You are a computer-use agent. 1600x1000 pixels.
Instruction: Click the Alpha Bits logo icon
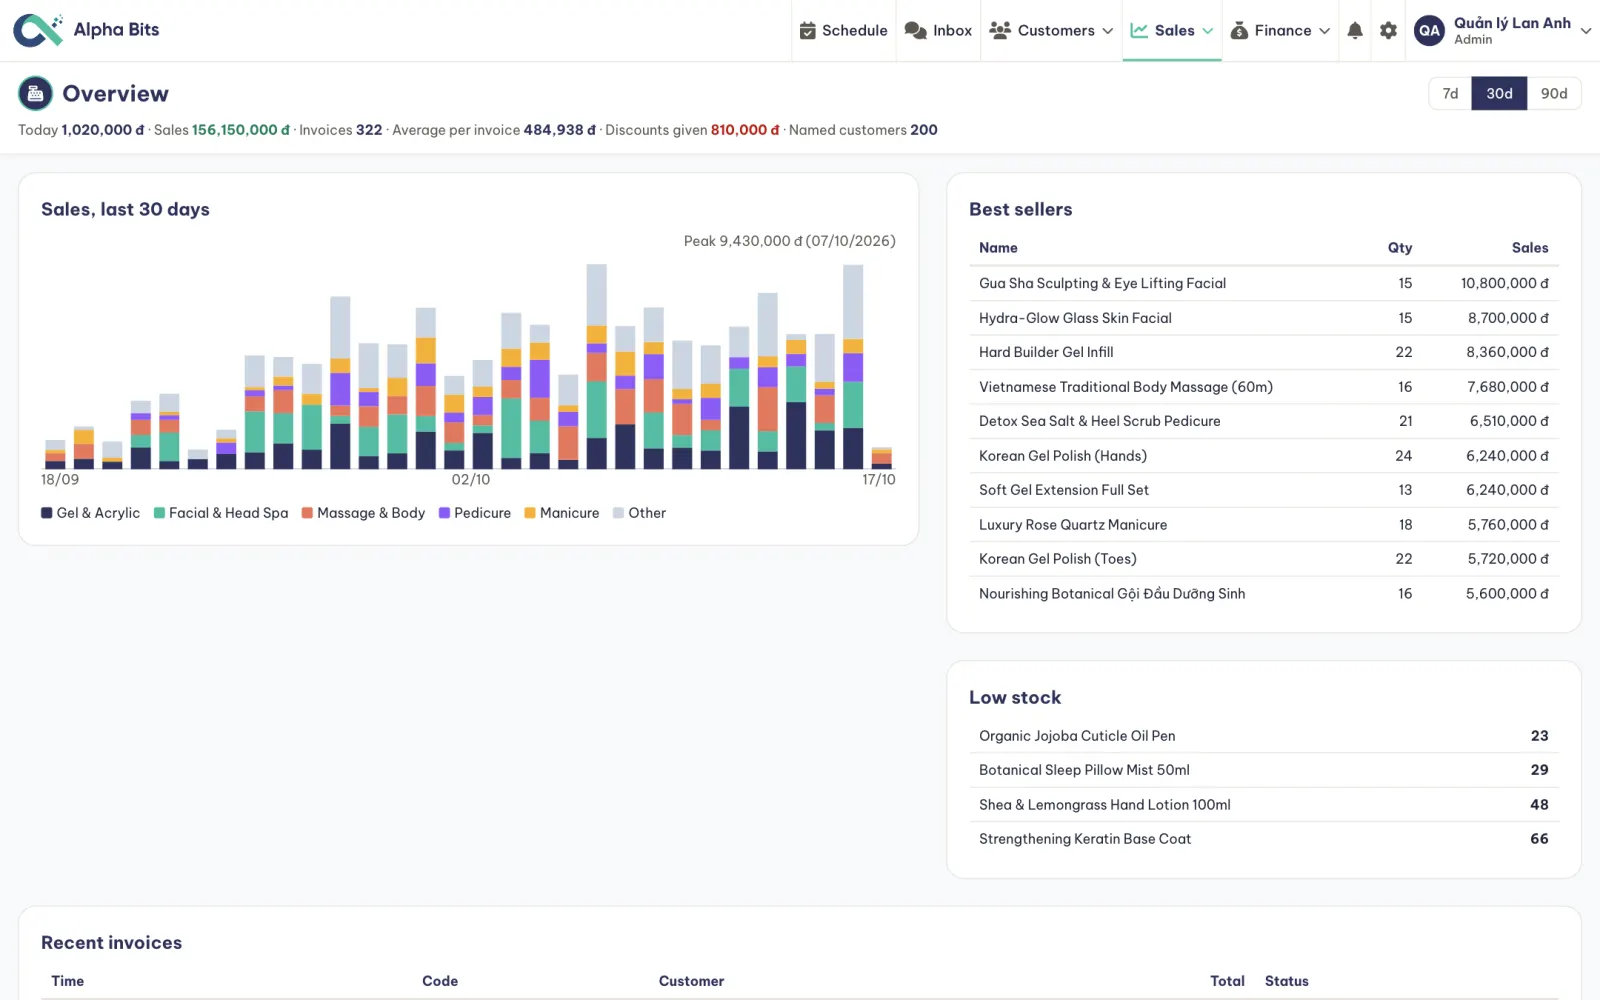pyautogui.click(x=38, y=30)
